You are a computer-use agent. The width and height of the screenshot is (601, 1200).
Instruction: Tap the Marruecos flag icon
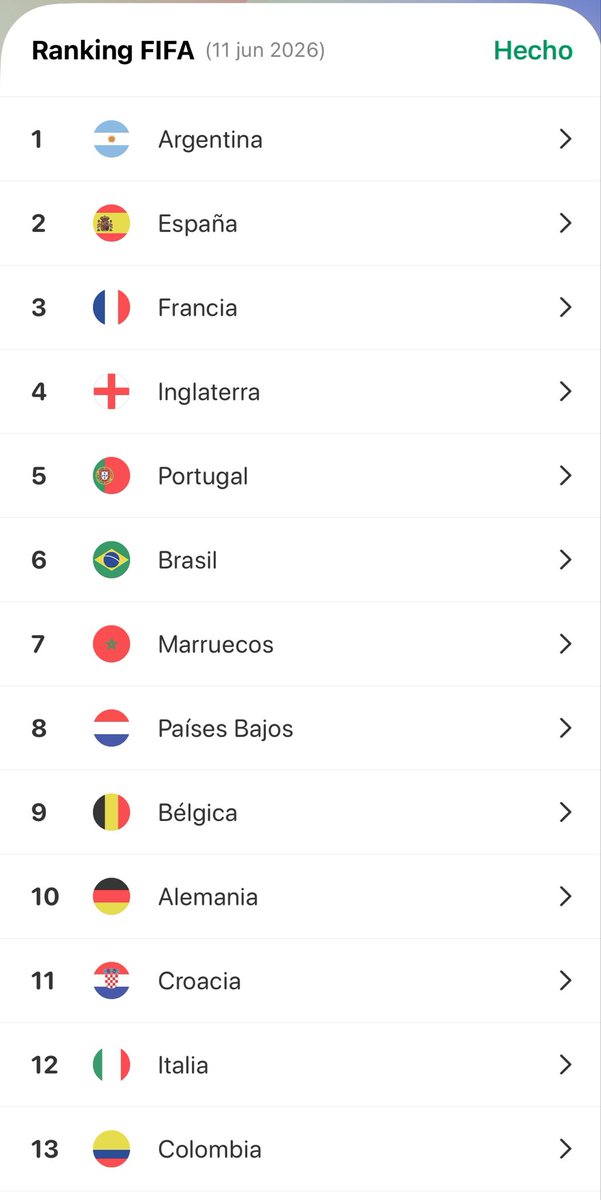click(x=111, y=644)
